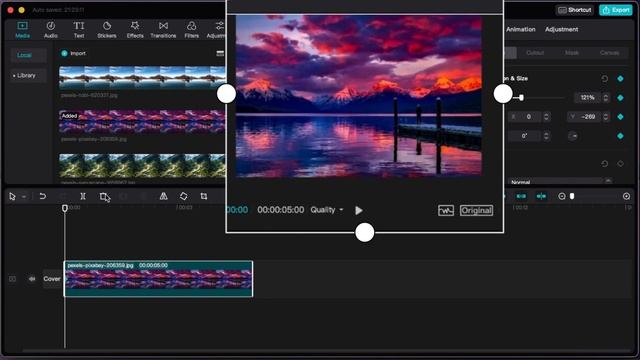Select the lake mountains media thumbnail
Screen dimensions: 640x360
click(142, 78)
